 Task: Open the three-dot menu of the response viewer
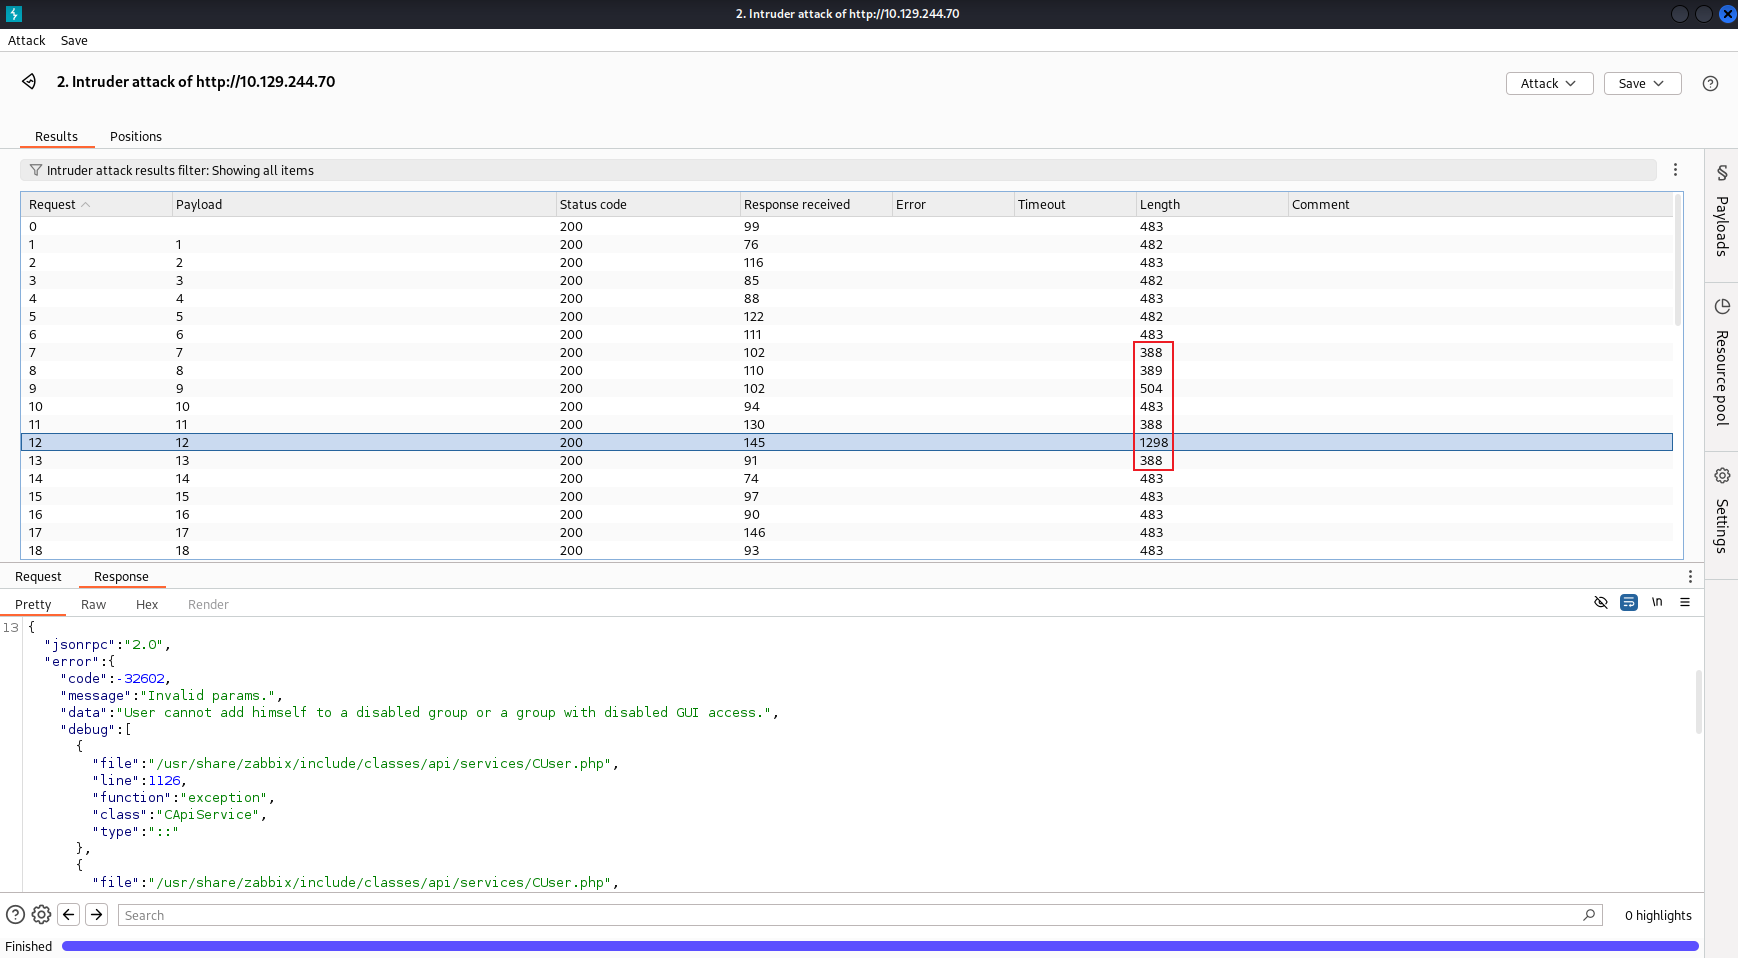pyautogui.click(x=1690, y=577)
